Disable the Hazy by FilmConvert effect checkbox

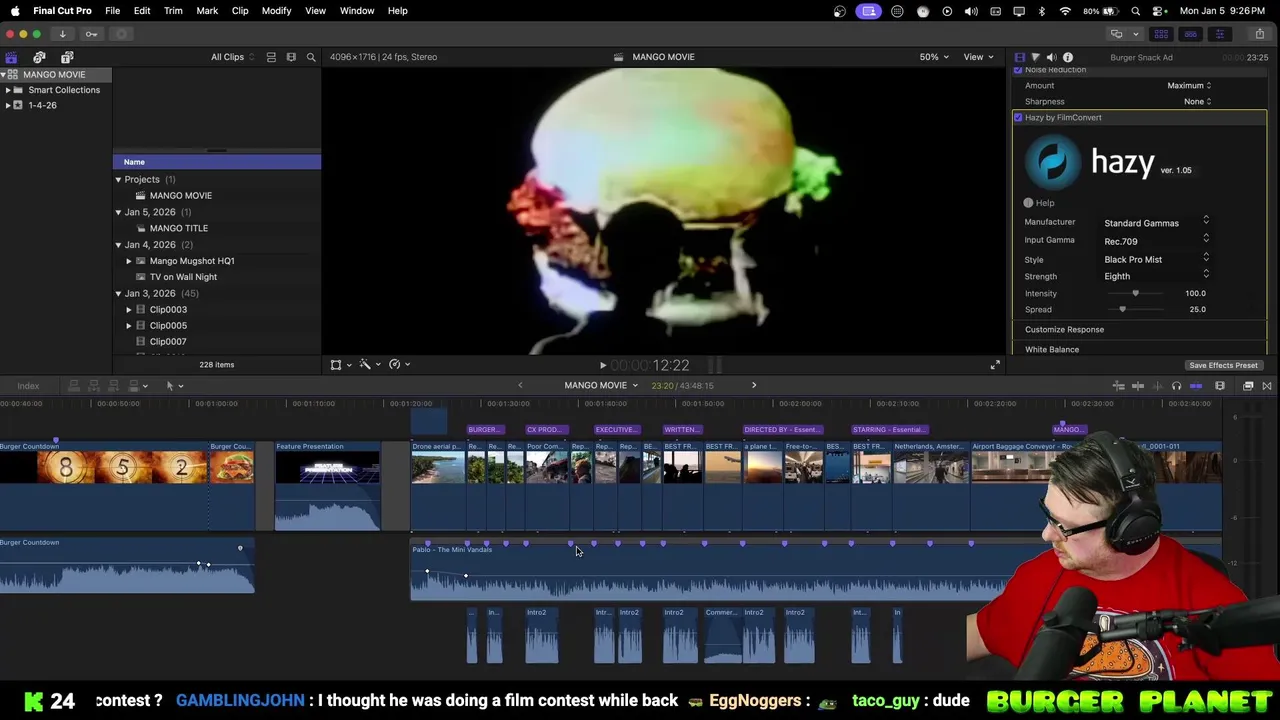1018,118
